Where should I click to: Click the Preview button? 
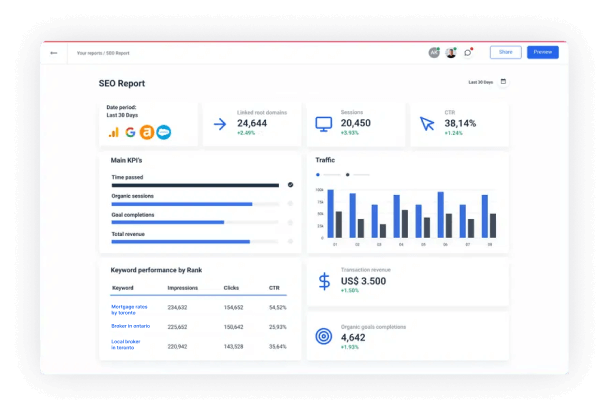point(542,52)
